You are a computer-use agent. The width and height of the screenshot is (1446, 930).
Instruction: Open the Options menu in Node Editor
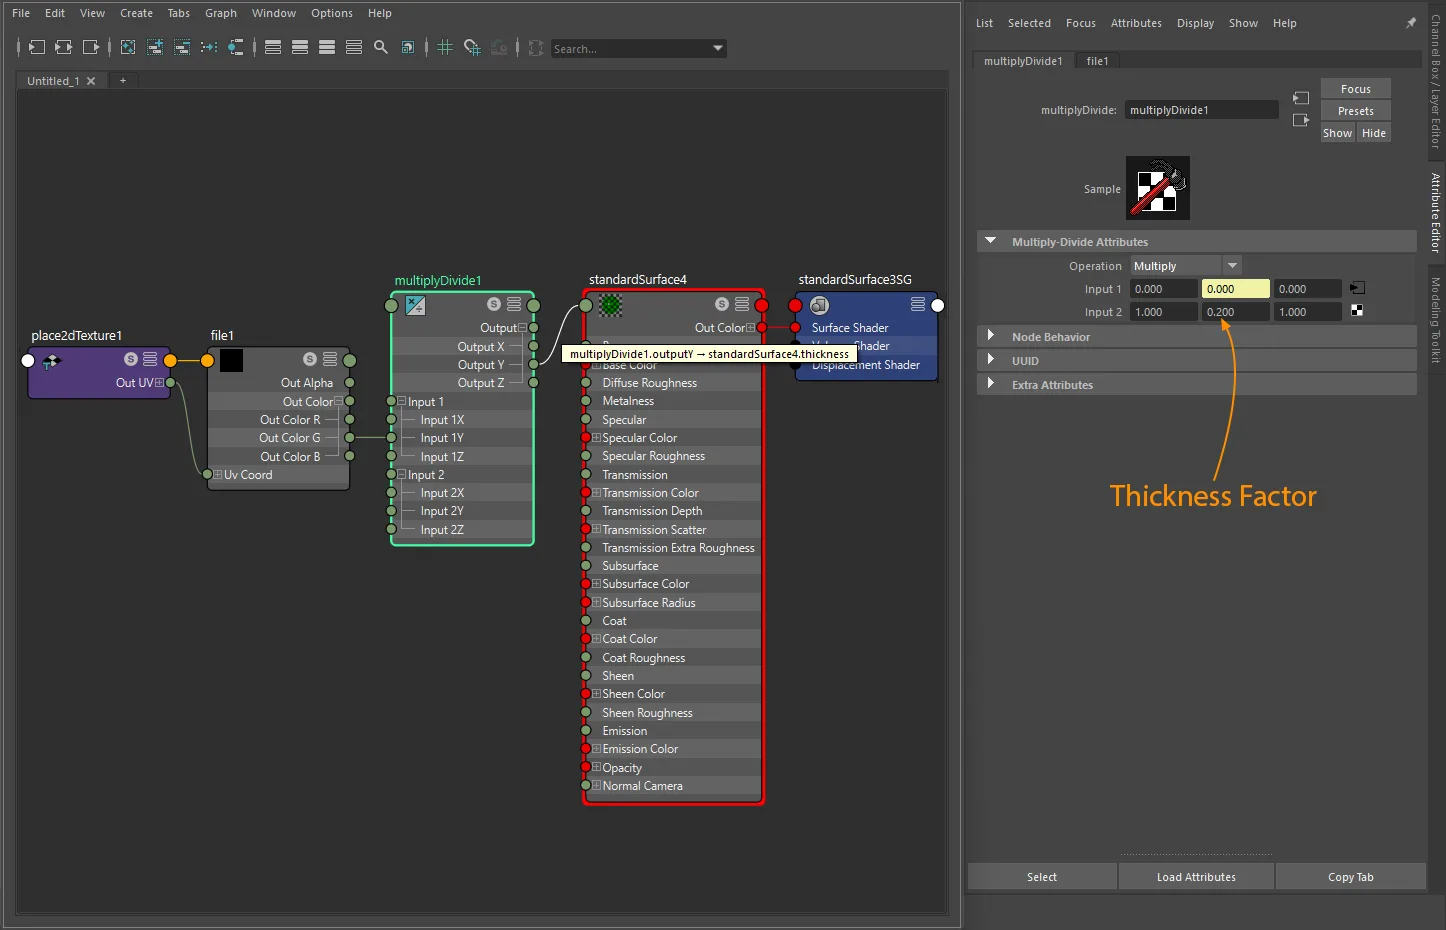[x=332, y=13]
